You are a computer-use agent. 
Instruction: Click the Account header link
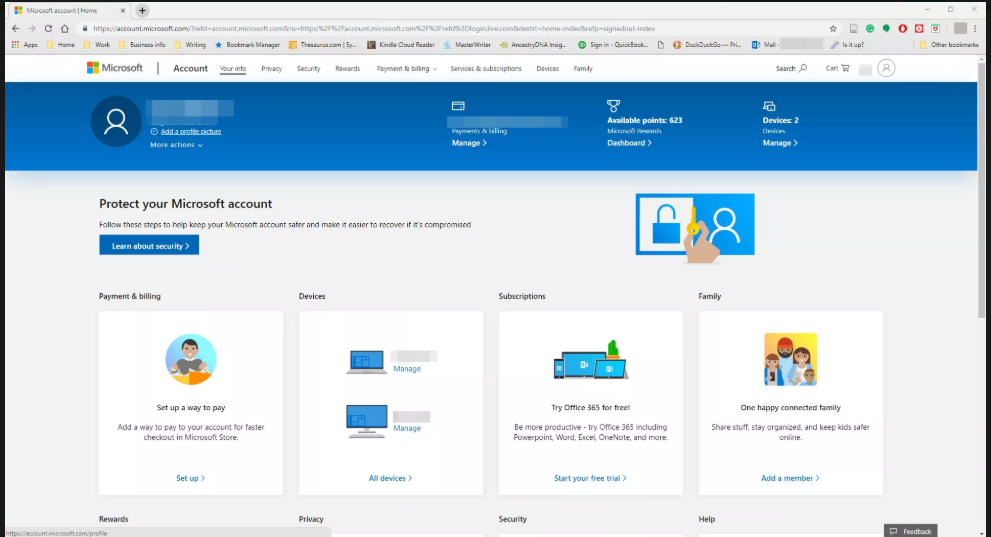point(190,68)
